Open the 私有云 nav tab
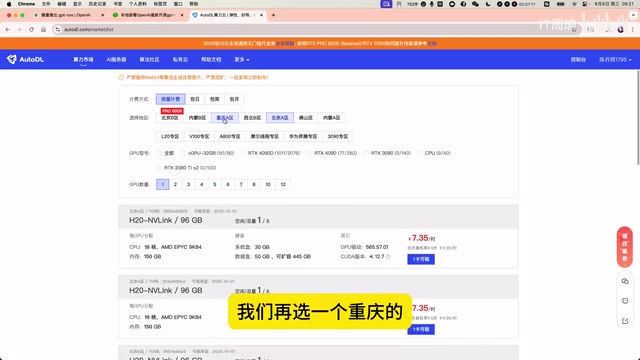 (180, 60)
